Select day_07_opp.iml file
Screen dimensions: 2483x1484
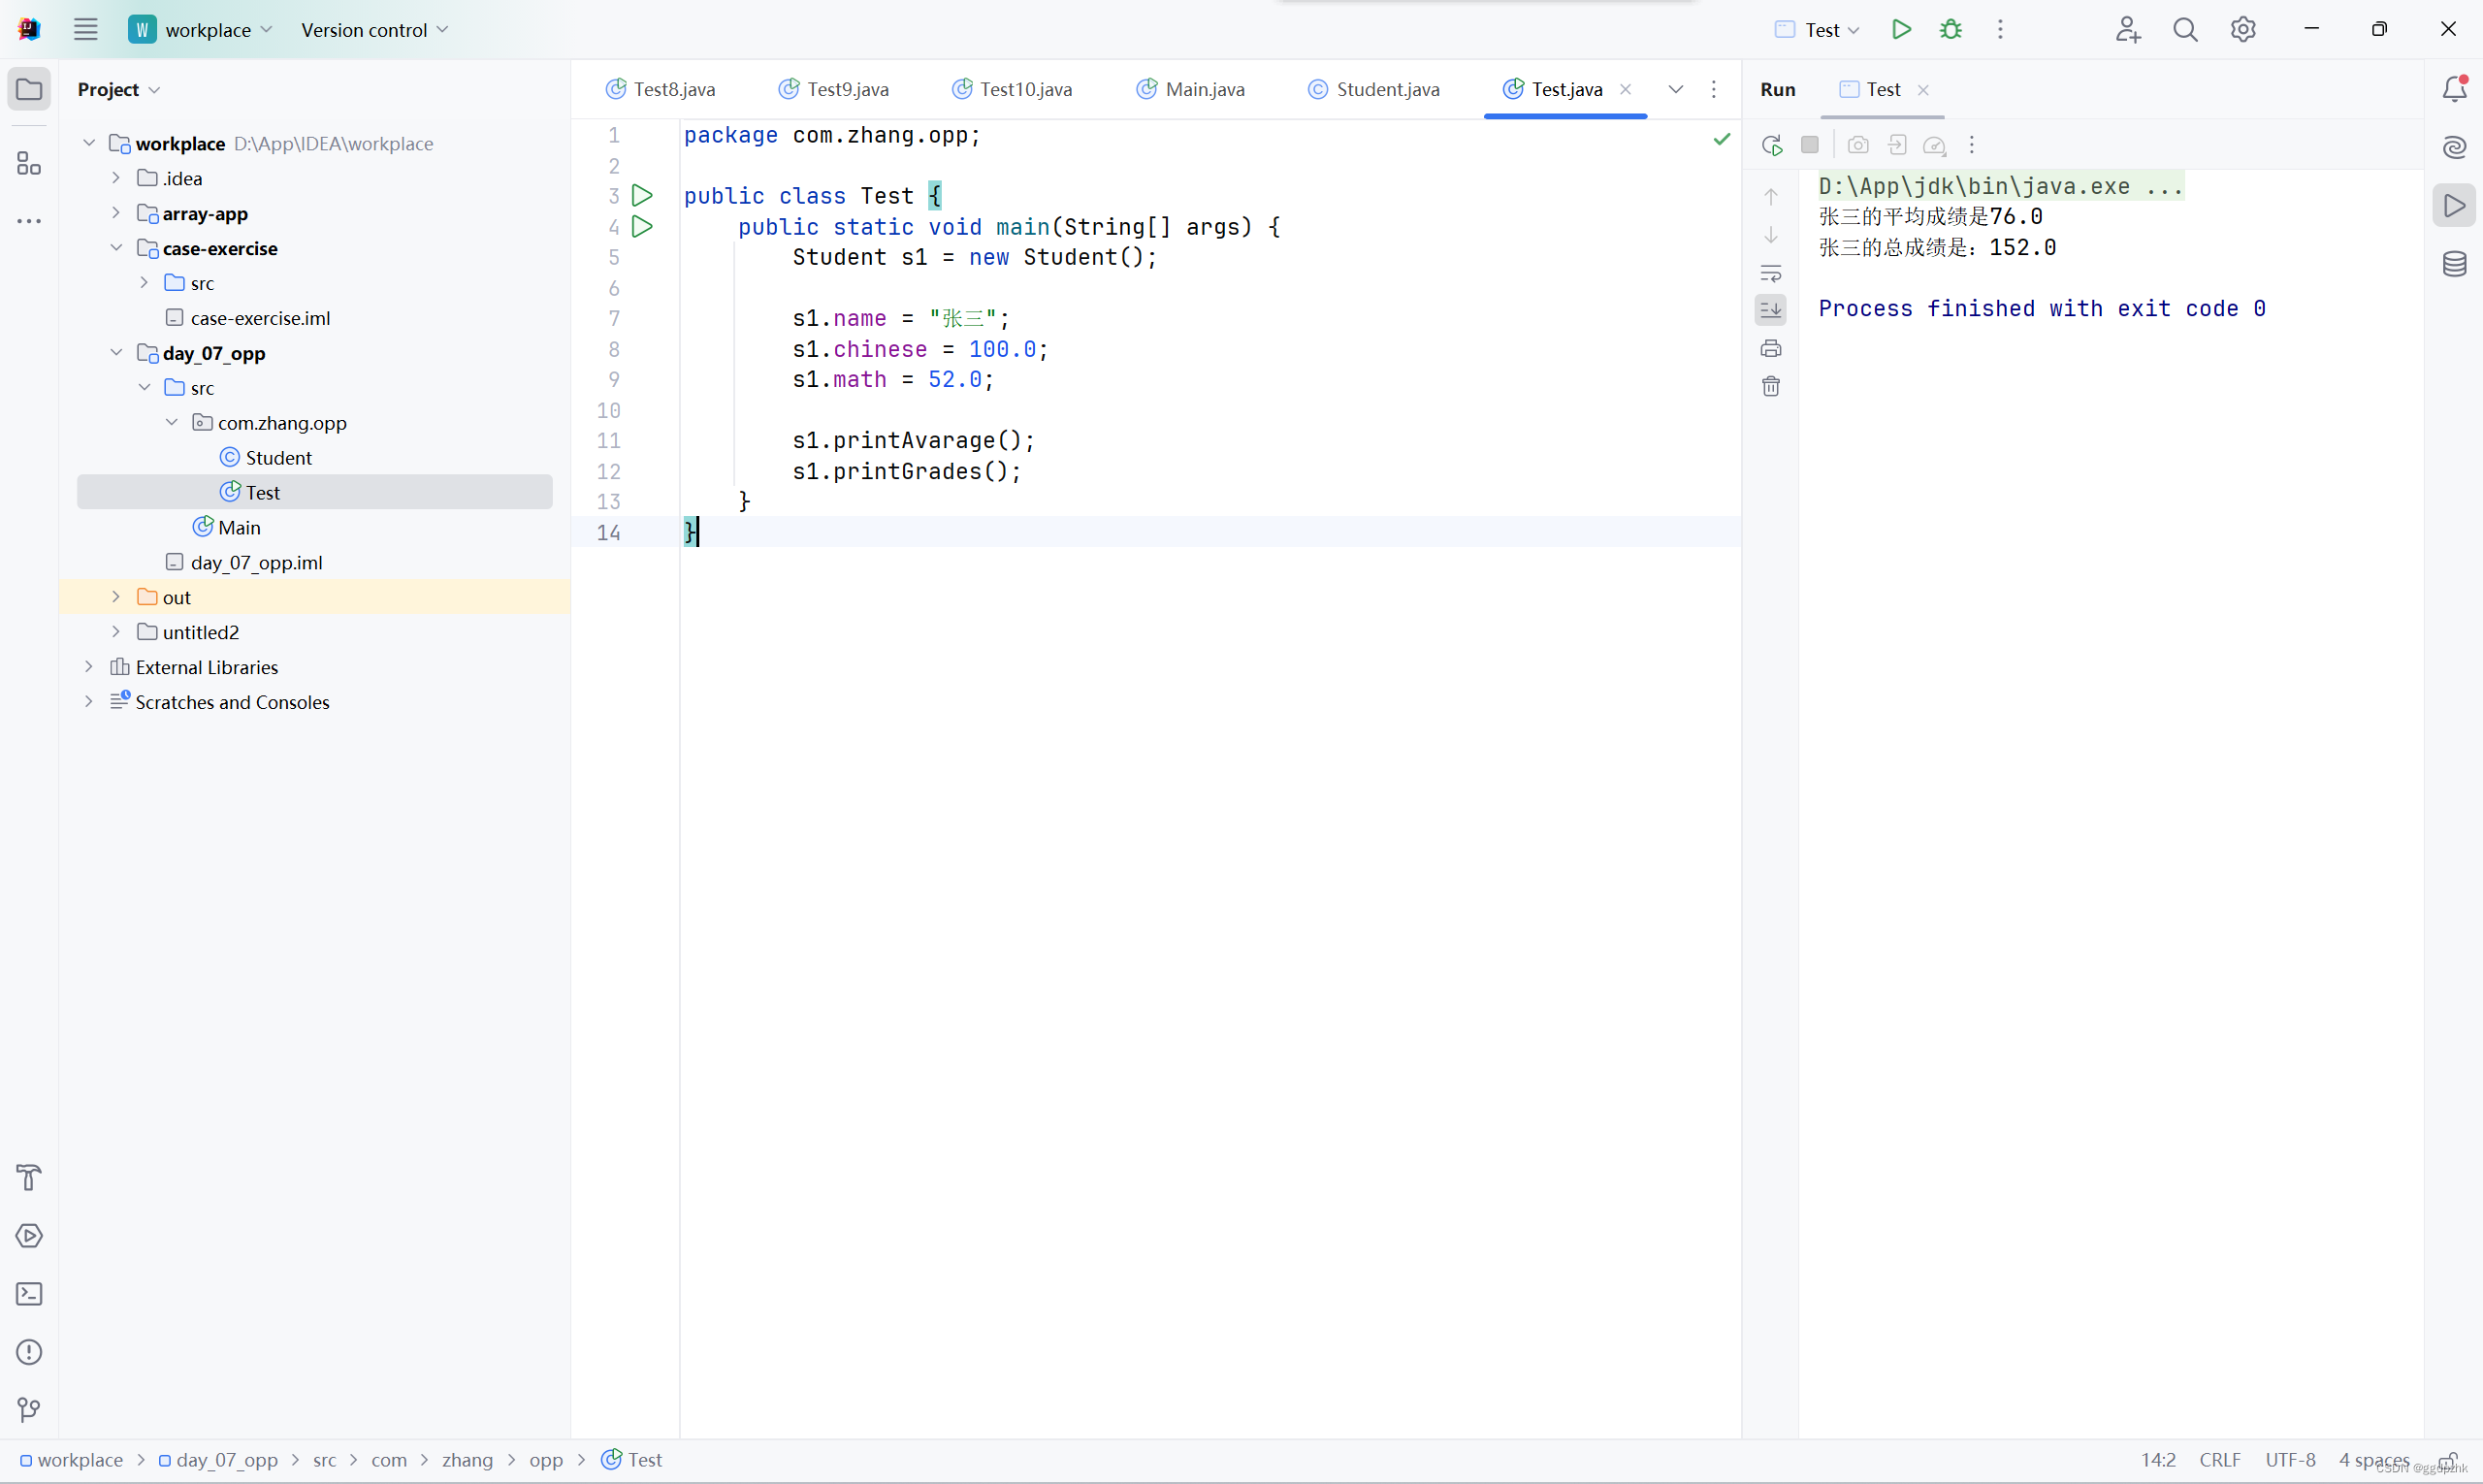tap(244, 562)
